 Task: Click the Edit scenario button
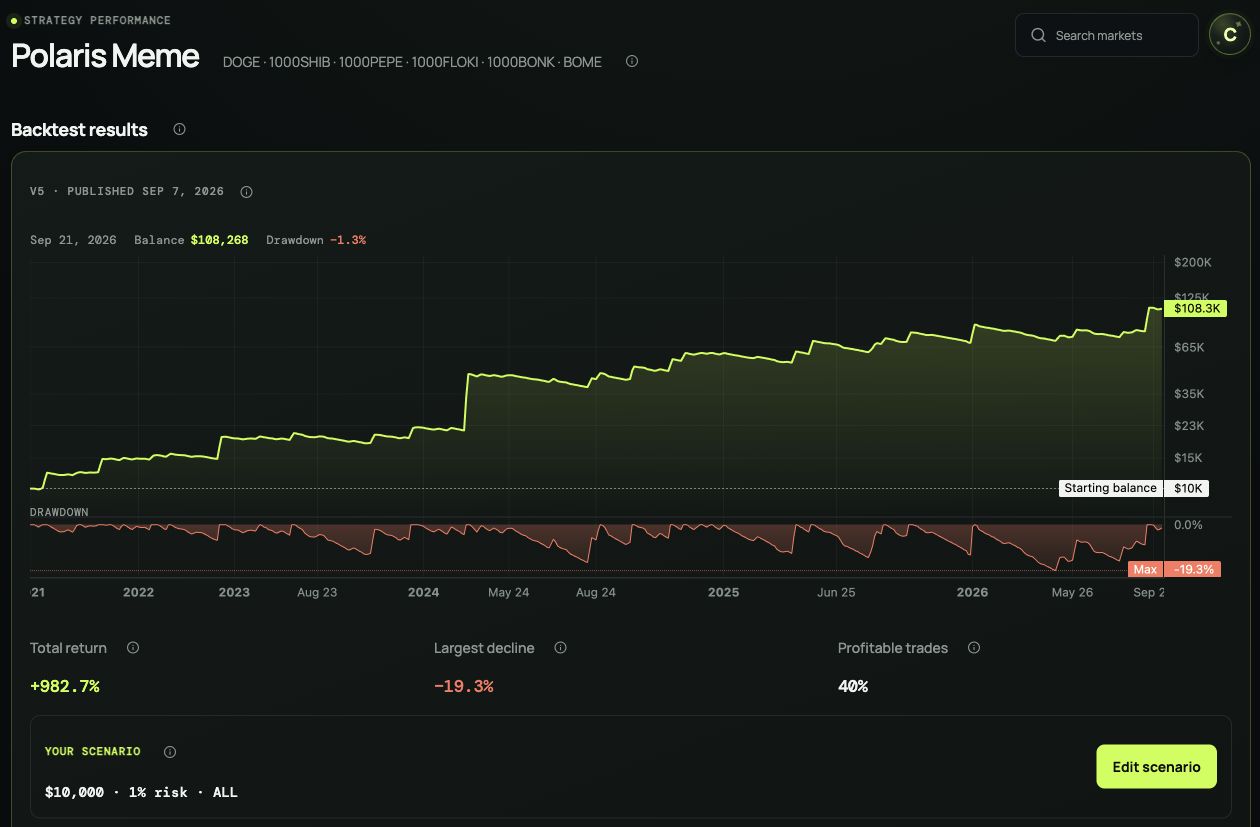(x=1156, y=767)
